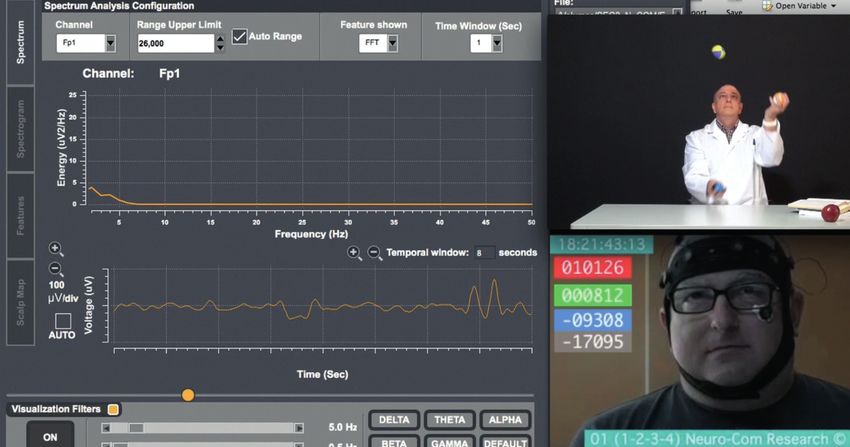This screenshot has width=850, height=447.
Task: Apply the GAMMA band filter
Action: [x=449, y=442]
